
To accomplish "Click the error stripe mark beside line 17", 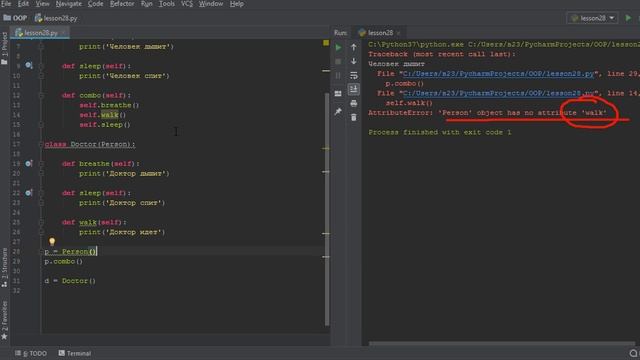I will (326, 149).
